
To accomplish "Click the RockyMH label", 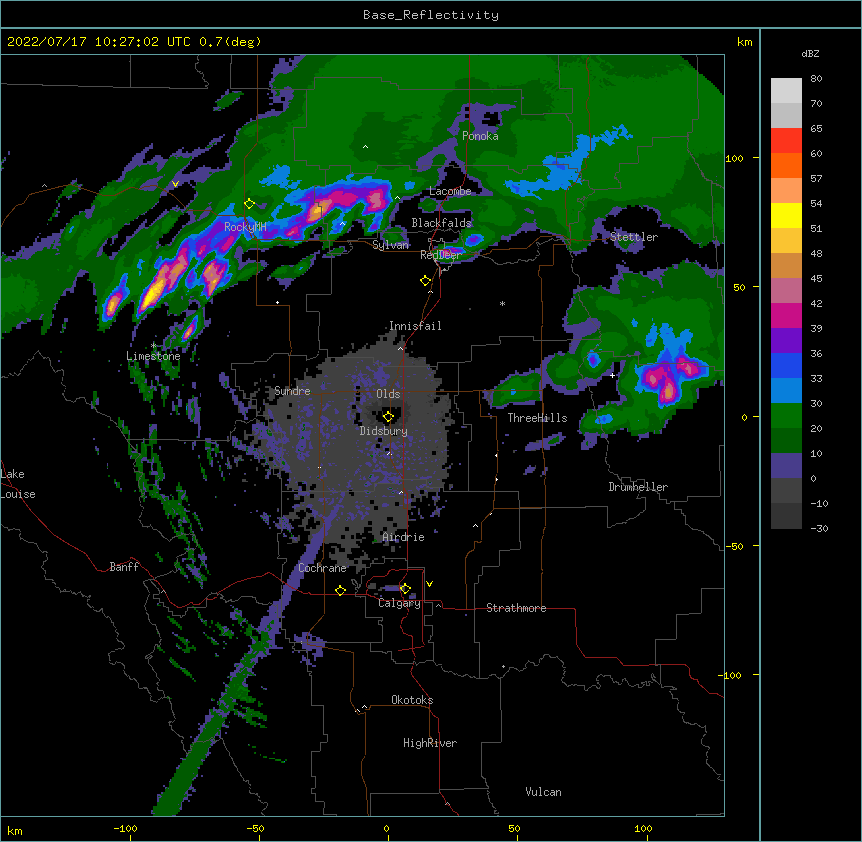I will 245,227.
